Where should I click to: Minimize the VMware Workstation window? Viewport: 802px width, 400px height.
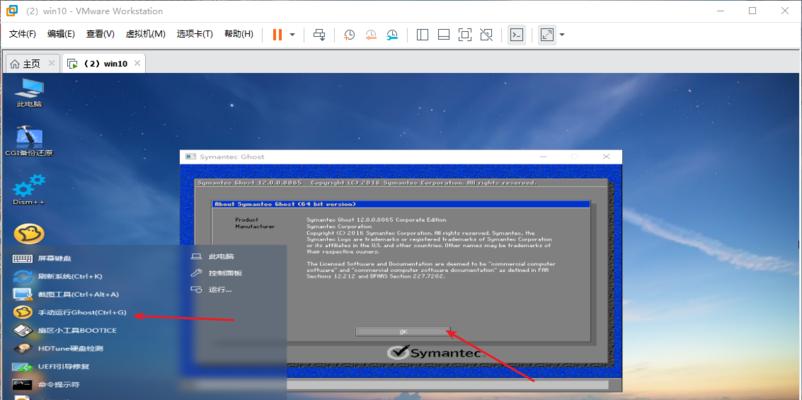click(720, 11)
